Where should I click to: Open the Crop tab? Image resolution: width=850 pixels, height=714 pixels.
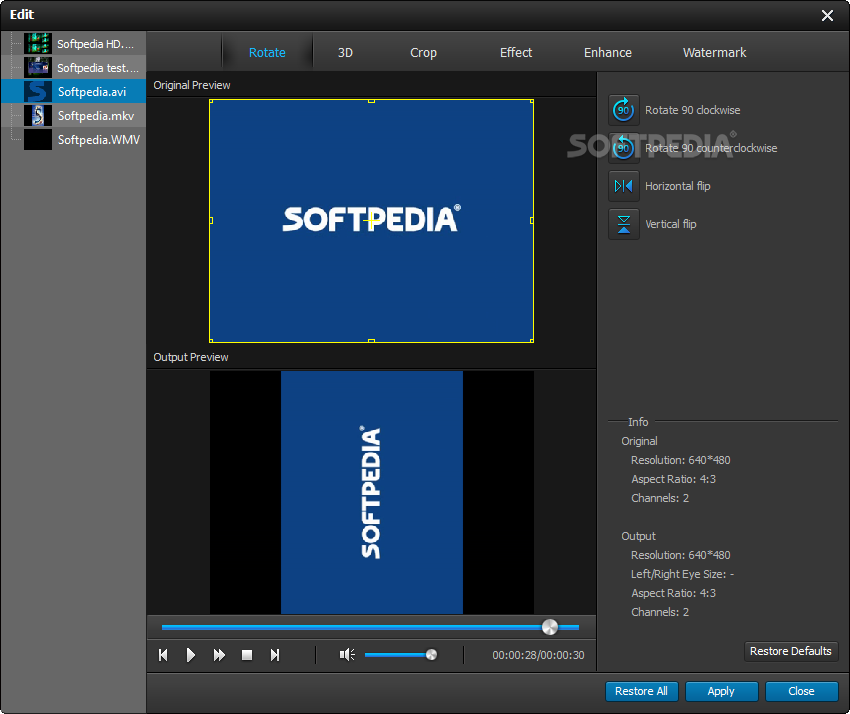click(423, 52)
